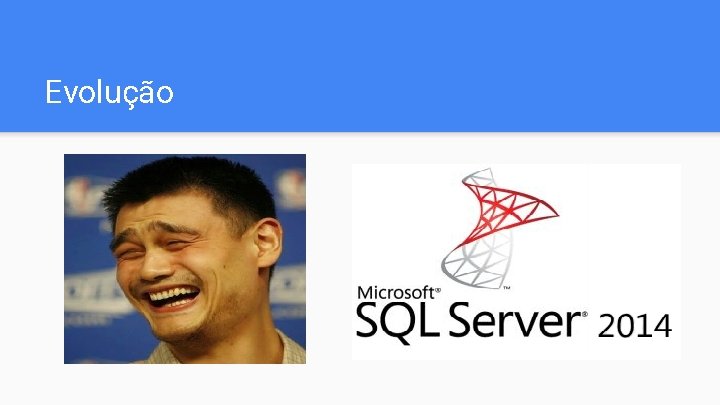Click the TM mark beside the logo swirl
The height and width of the screenshot is (405, 720).
click(x=506, y=288)
